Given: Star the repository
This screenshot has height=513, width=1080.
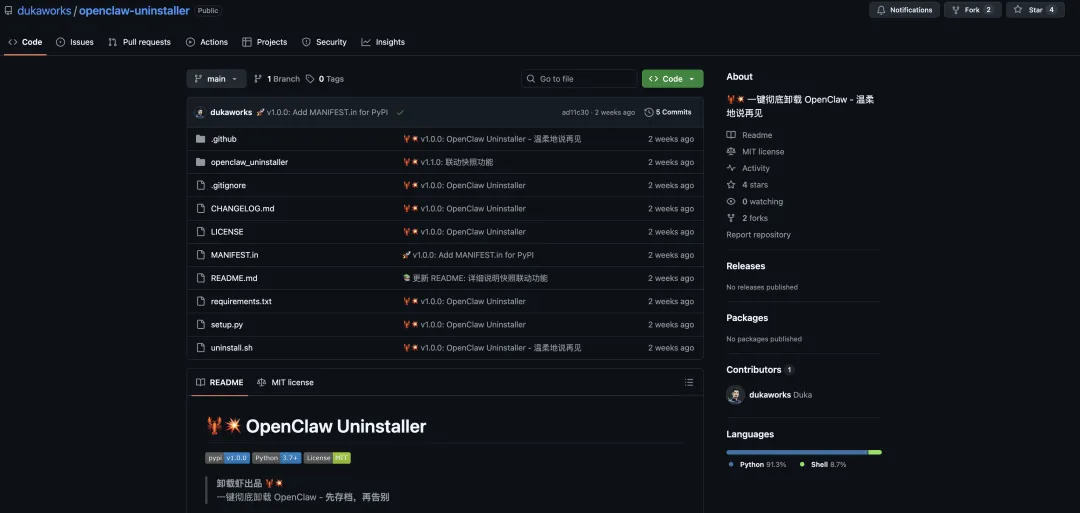Looking at the screenshot, I should pyautogui.click(x=1035, y=10).
